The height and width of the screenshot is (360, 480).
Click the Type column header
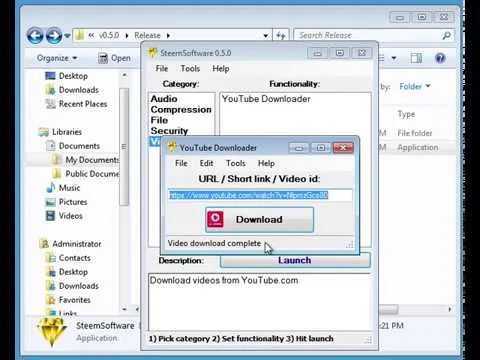pos(406,114)
